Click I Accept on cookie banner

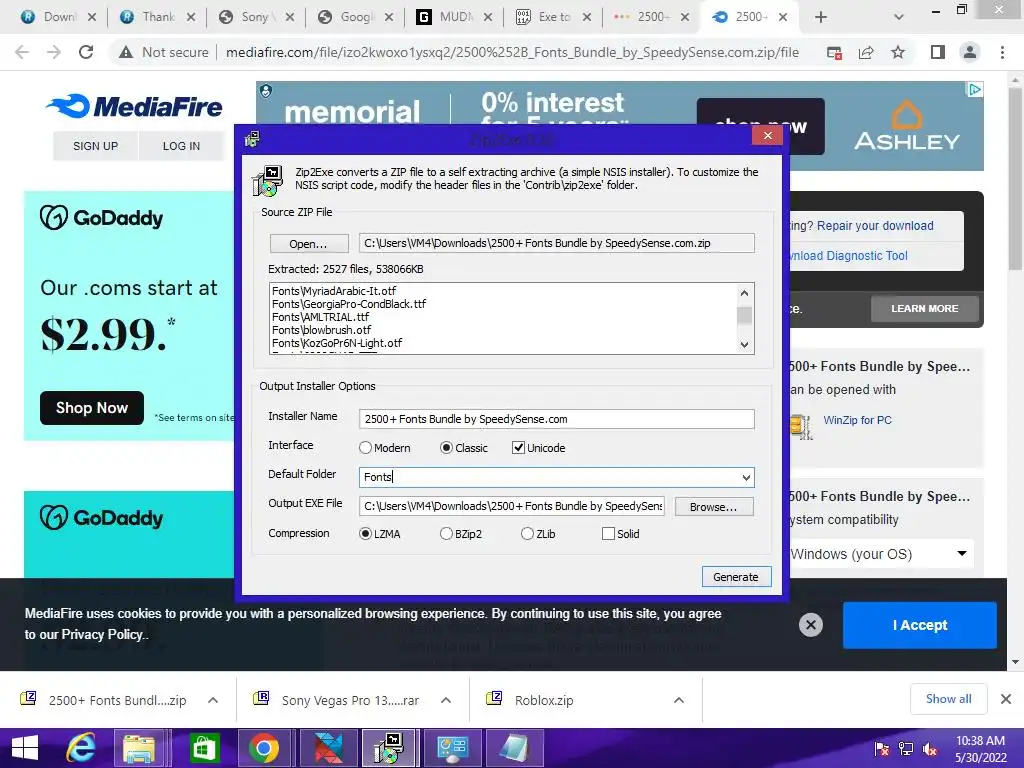[x=920, y=625]
